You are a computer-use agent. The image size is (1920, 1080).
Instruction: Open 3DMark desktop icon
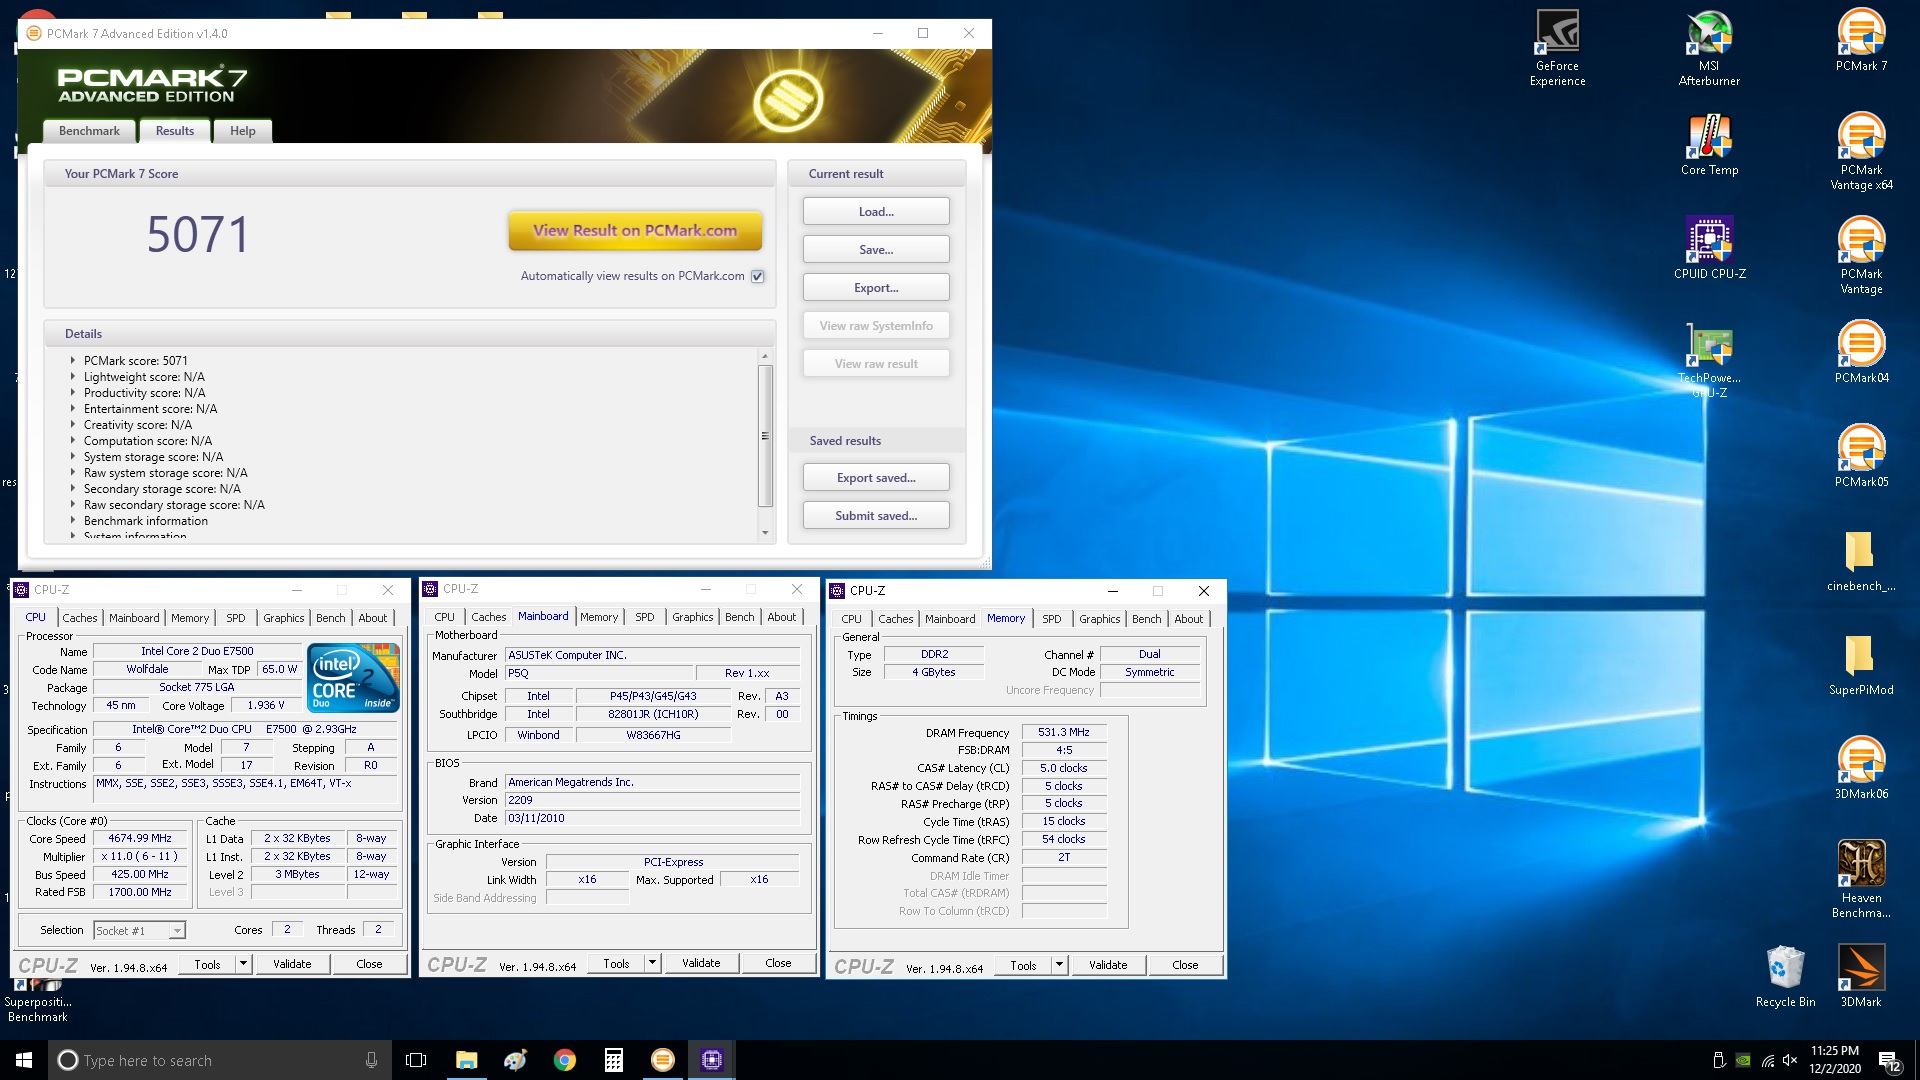click(x=1861, y=976)
